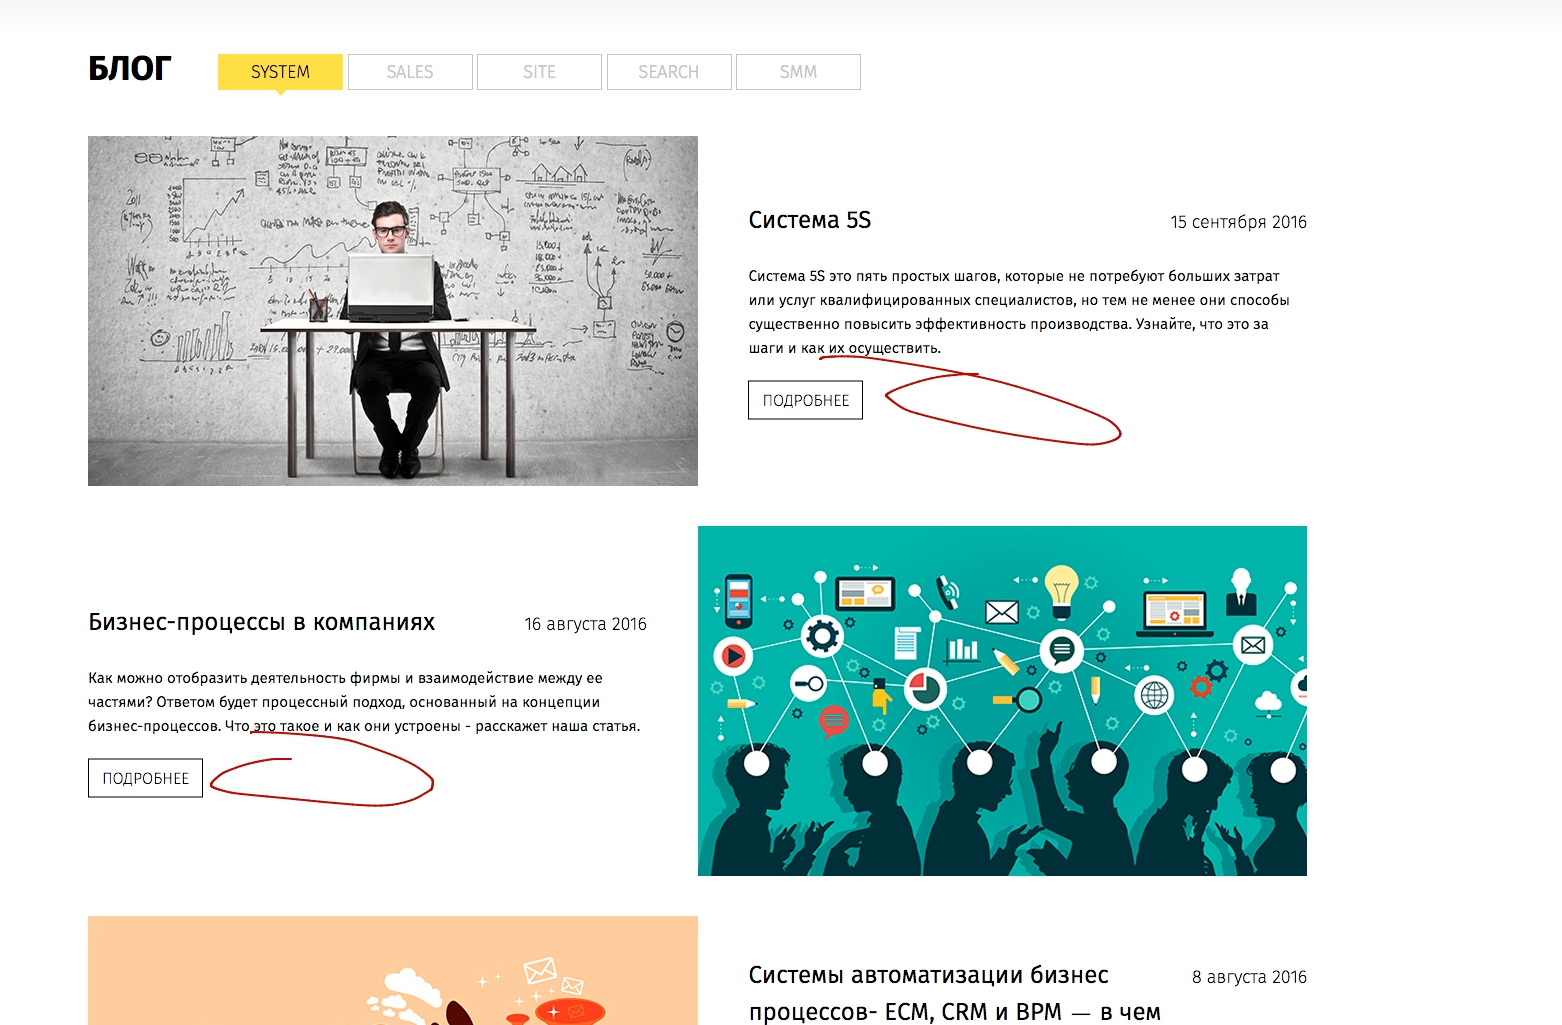The image size is (1562, 1025).
Task: Click ПОДРОБНЕЕ under Бизнес-процессы в компаниях
Action: (x=145, y=778)
